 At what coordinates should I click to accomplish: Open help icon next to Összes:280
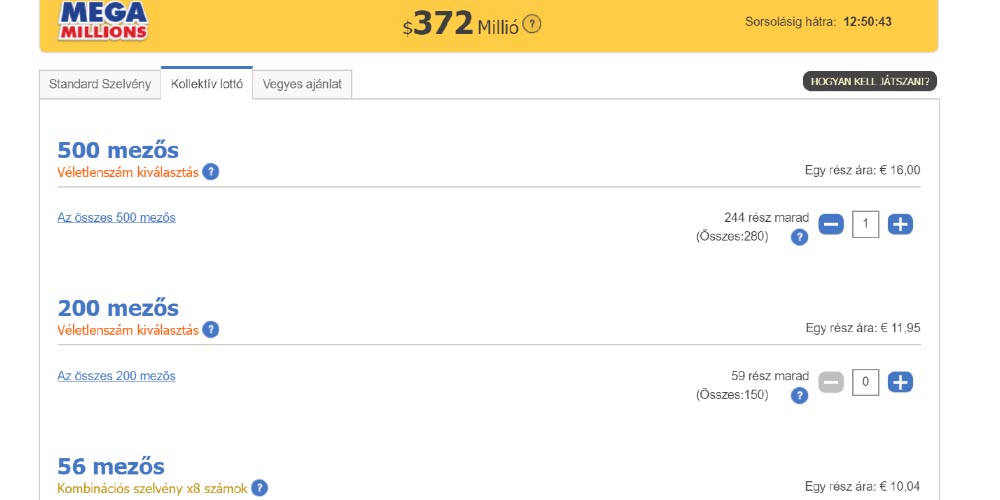[x=799, y=237]
